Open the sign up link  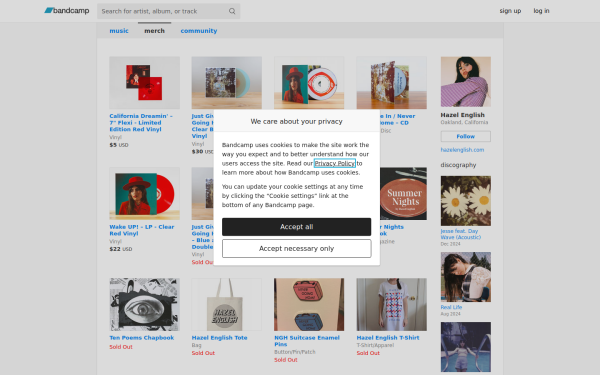[510, 11]
